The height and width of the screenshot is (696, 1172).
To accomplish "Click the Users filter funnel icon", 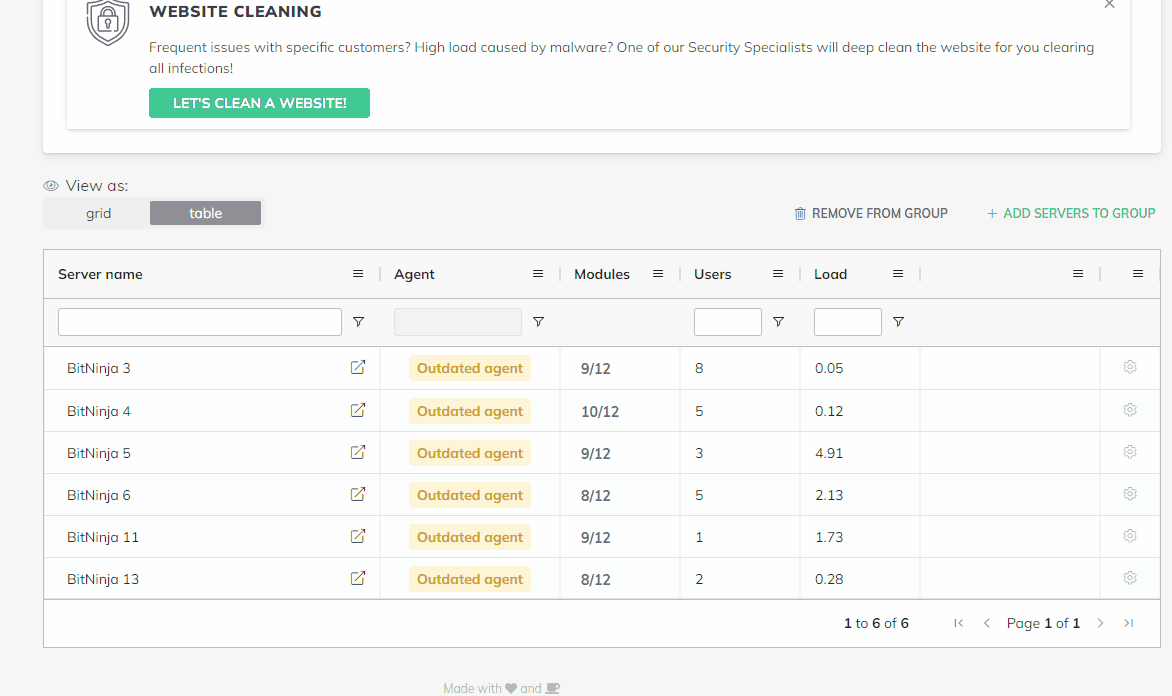I will (778, 321).
